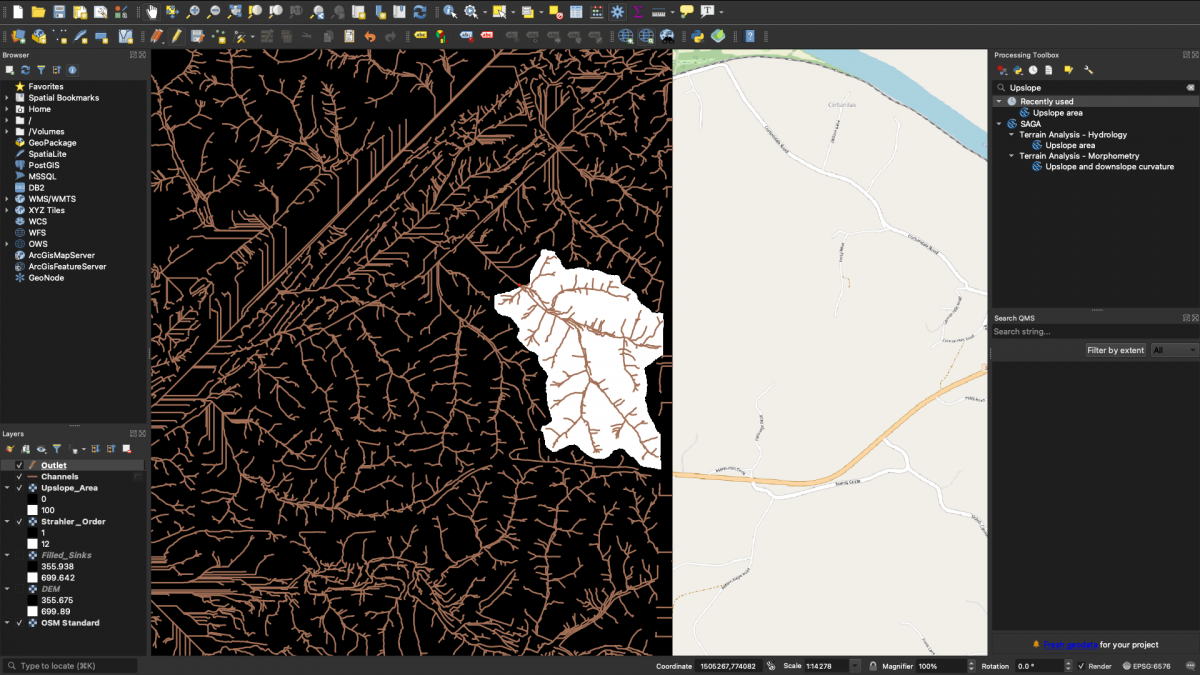
Task: Save the project with the floppy disk icon
Action: 59,12
